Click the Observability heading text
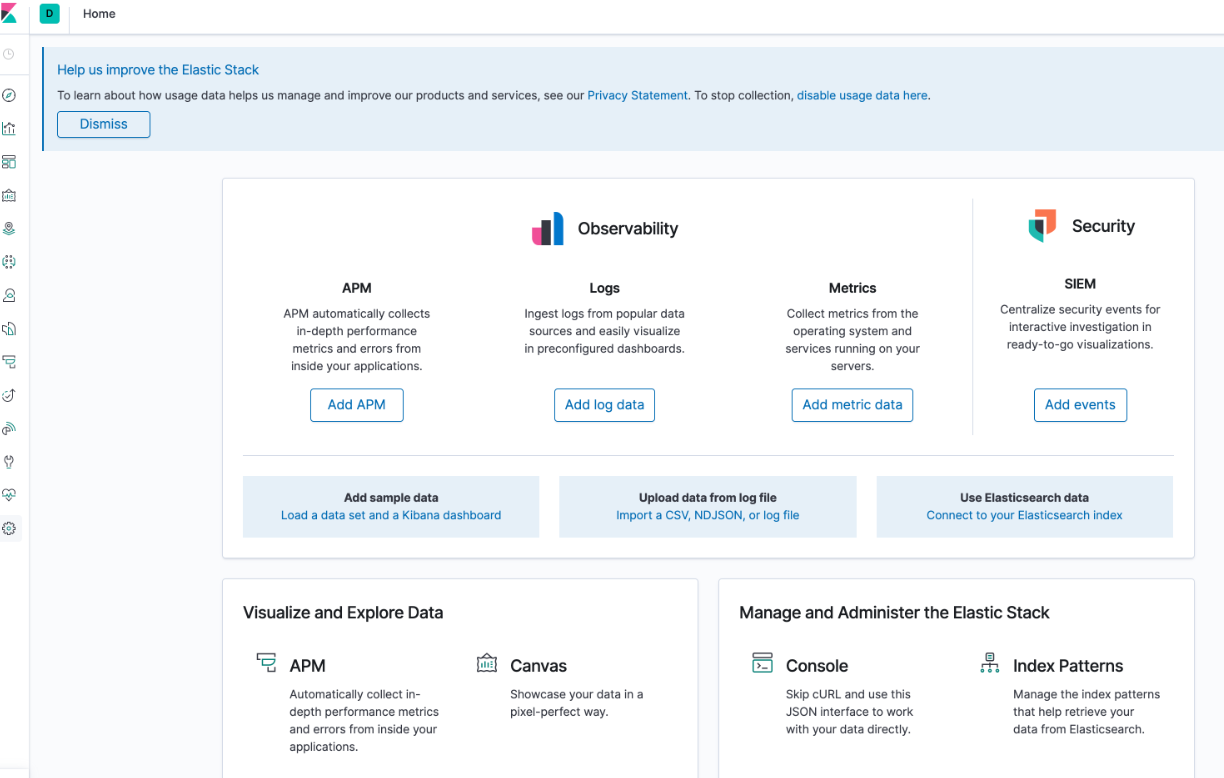The width and height of the screenshot is (1224, 778). click(628, 229)
